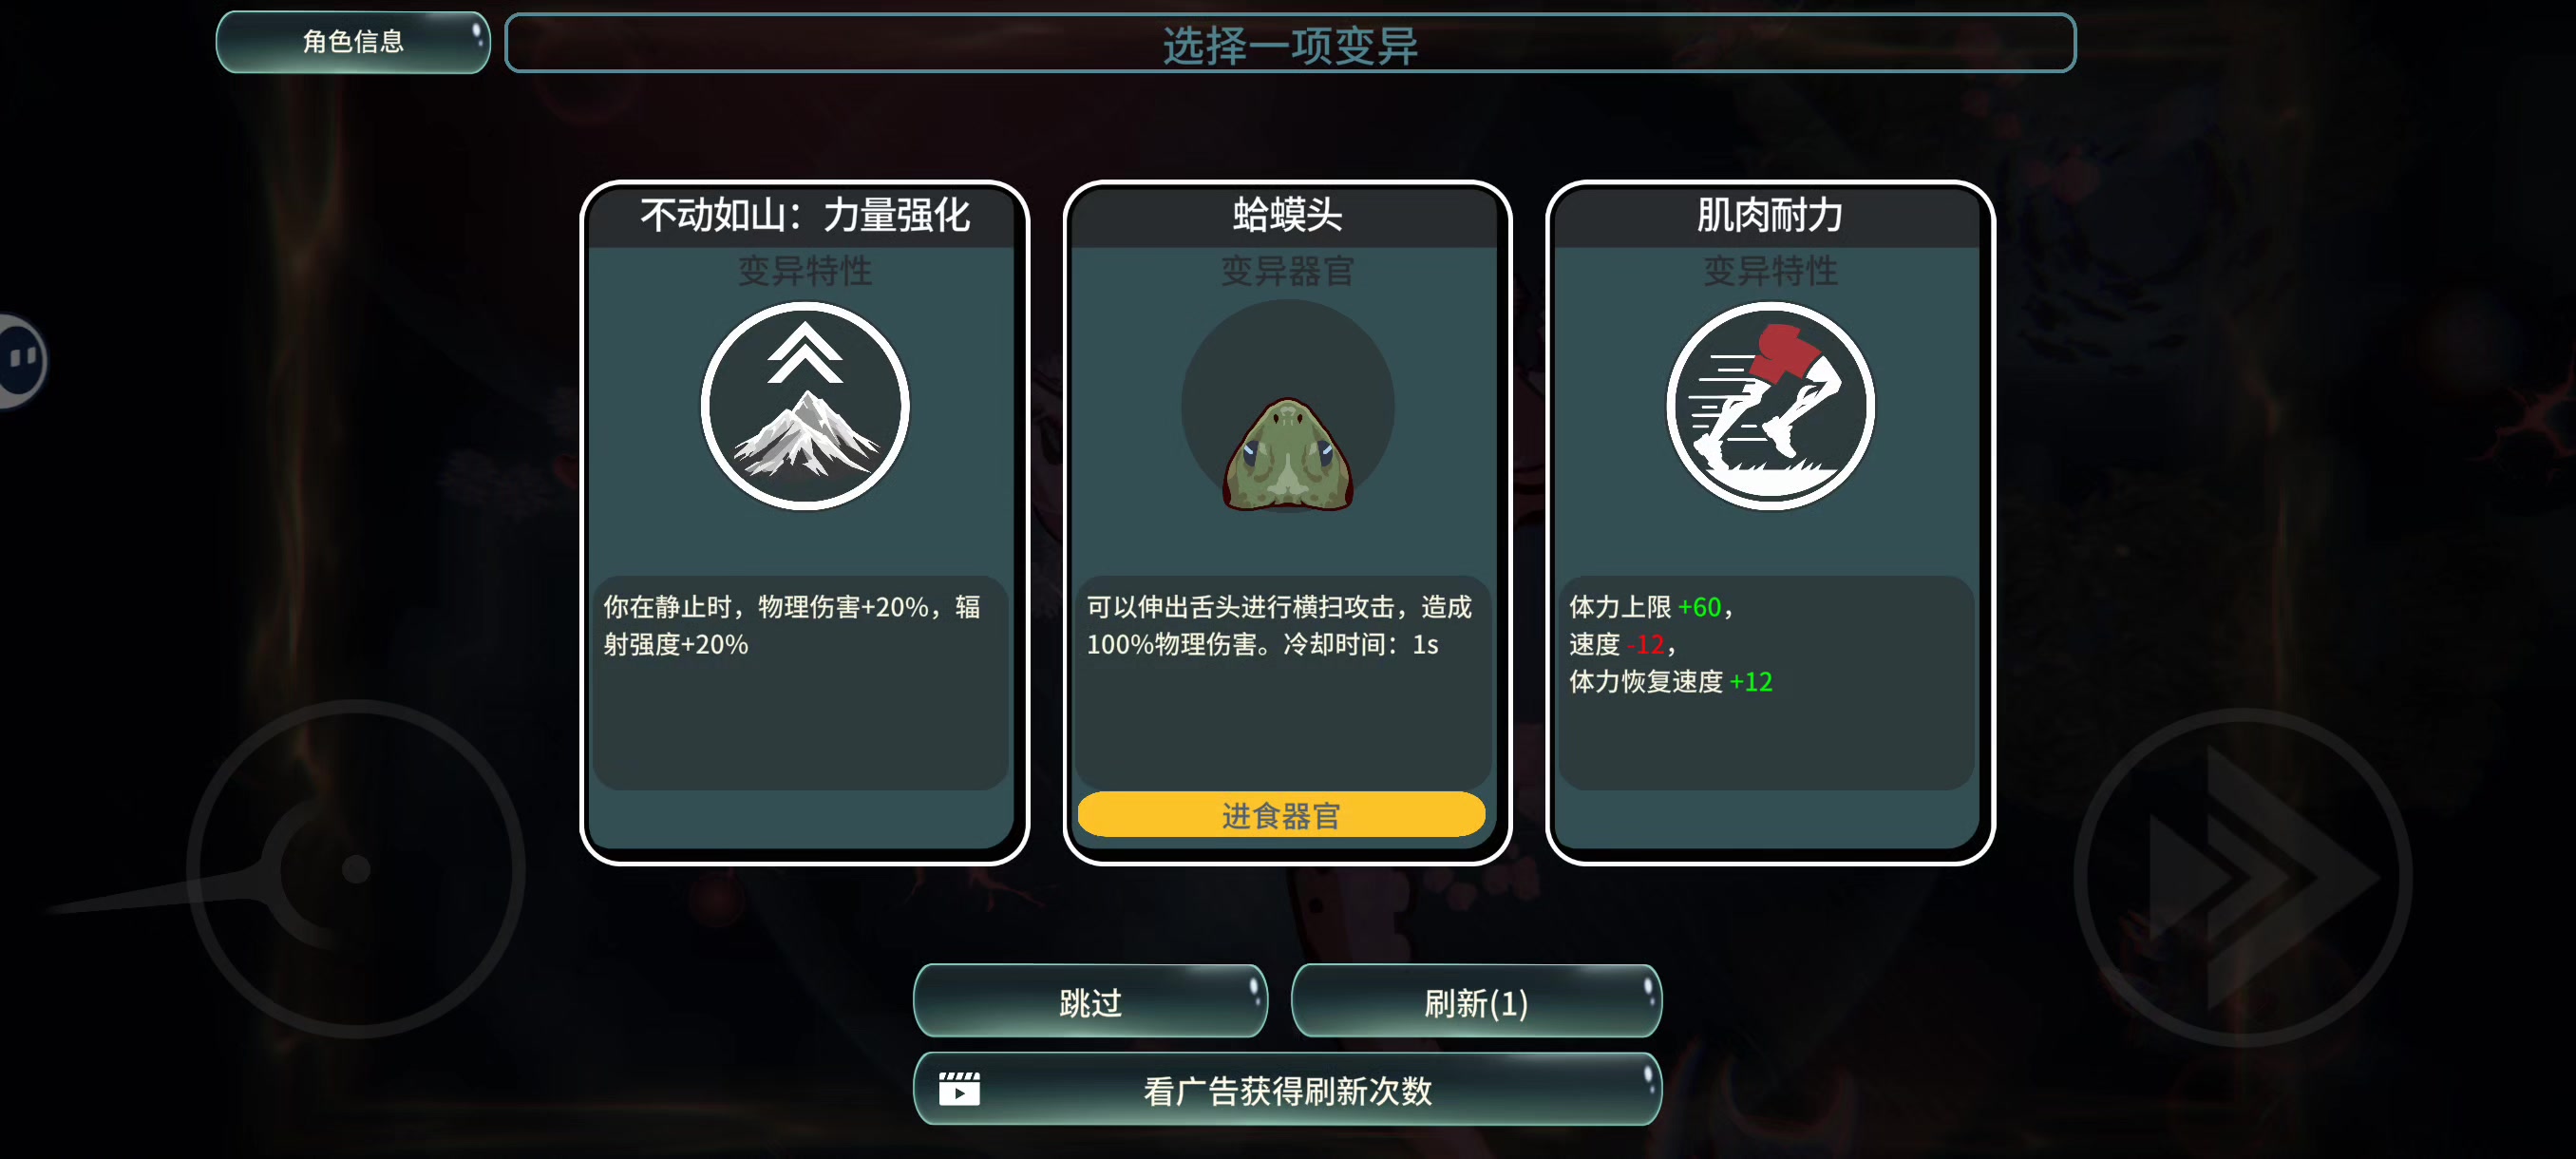Screen dimensions: 2576x1159
Task: Refresh mutations with 刷新(1) button
Action: (x=1476, y=1001)
